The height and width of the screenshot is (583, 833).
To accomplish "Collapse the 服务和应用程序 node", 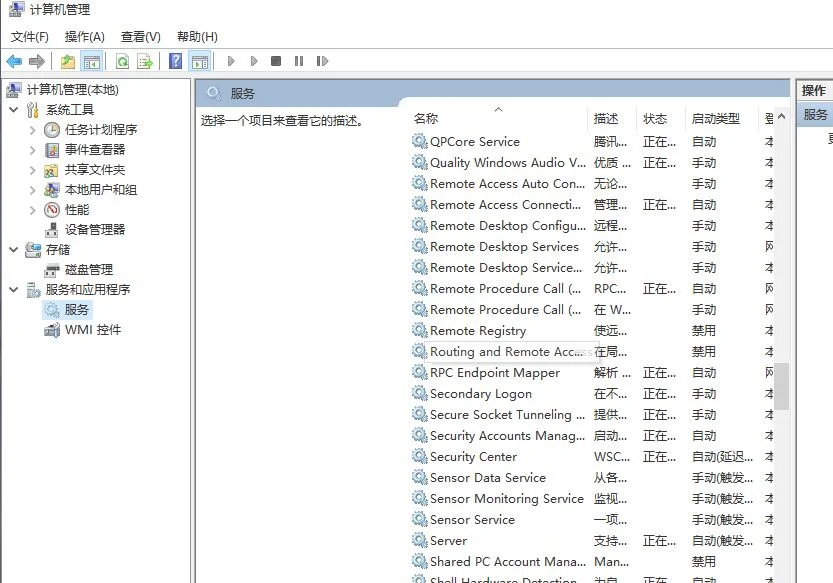I will tap(13, 290).
